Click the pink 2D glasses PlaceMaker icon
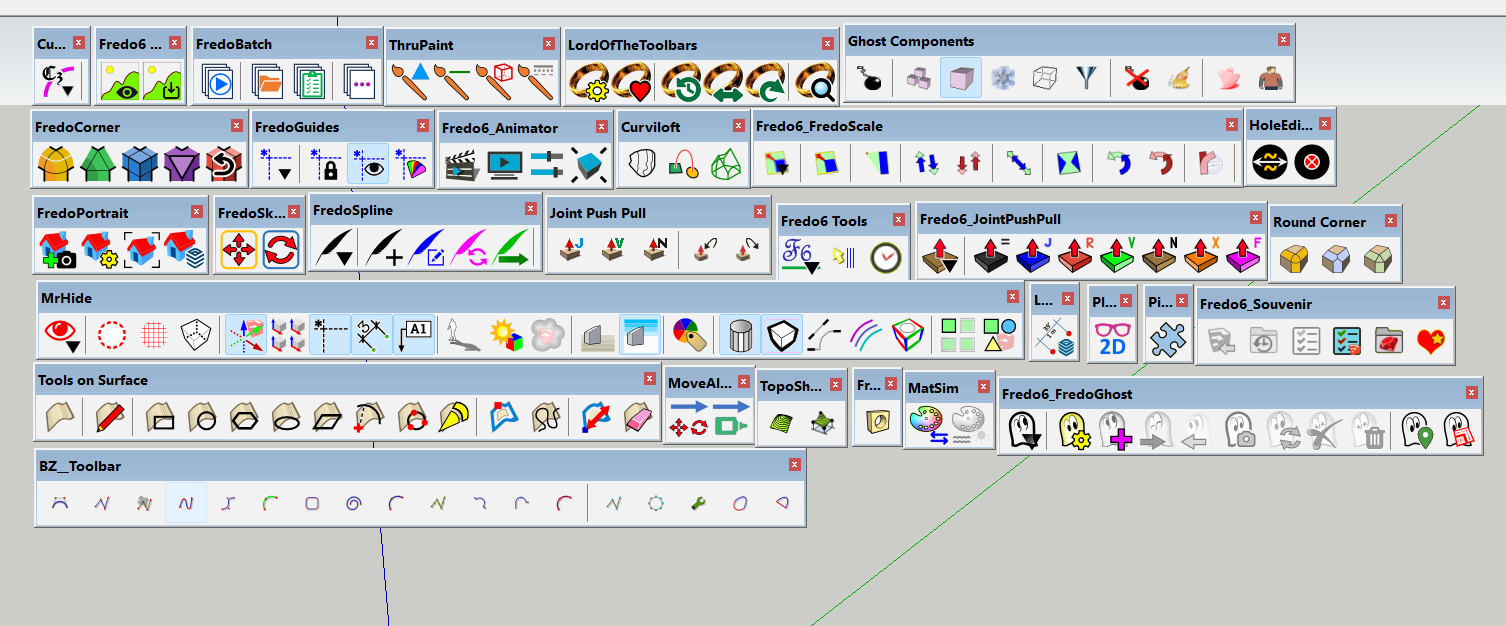This screenshot has height=626, width=1506. [1113, 337]
